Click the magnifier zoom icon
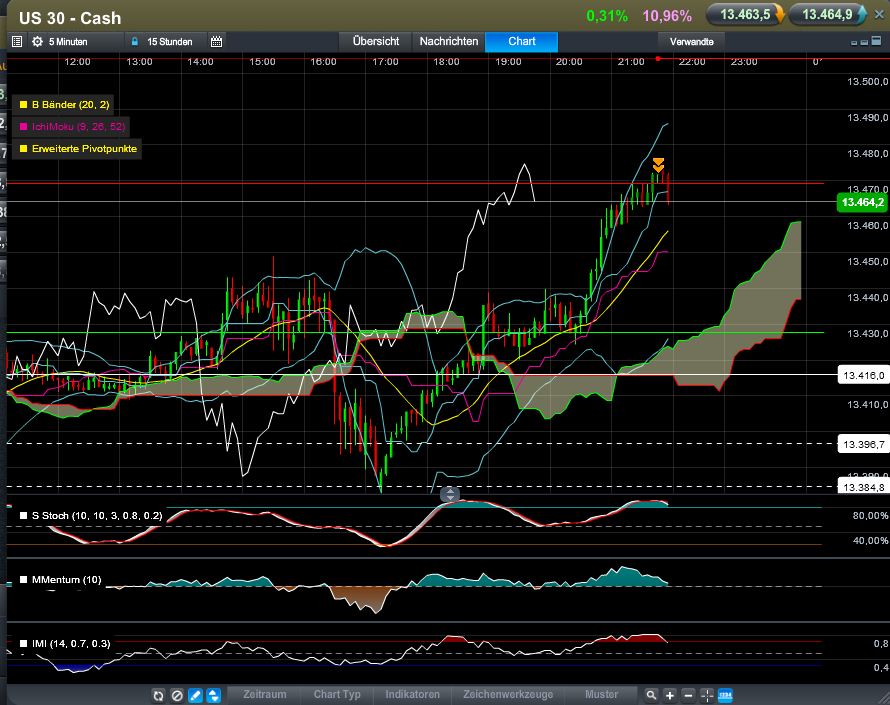The image size is (890, 705). point(651,695)
